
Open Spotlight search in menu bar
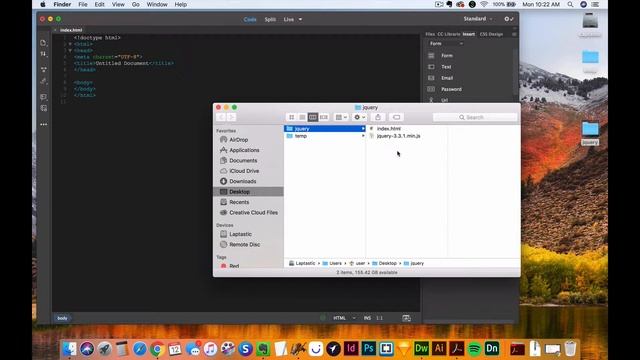570,4
